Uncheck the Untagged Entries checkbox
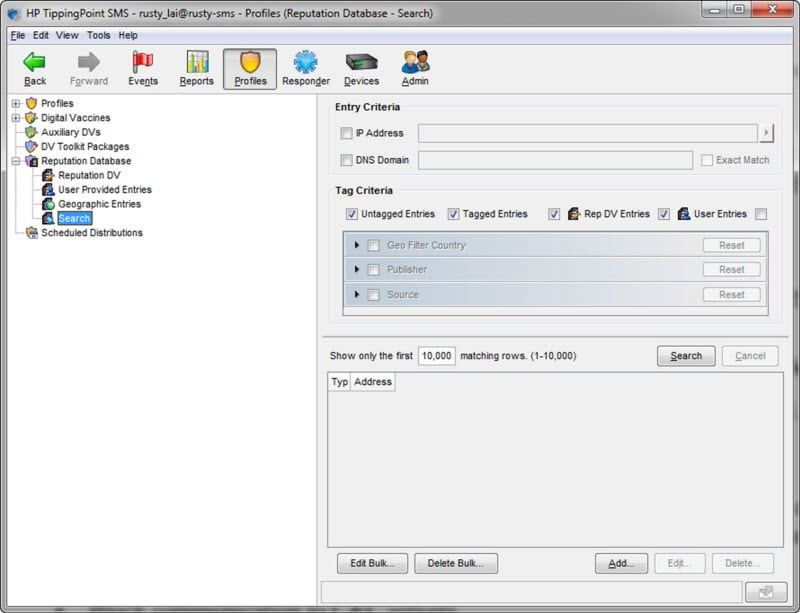This screenshot has width=800, height=613. pyautogui.click(x=351, y=214)
